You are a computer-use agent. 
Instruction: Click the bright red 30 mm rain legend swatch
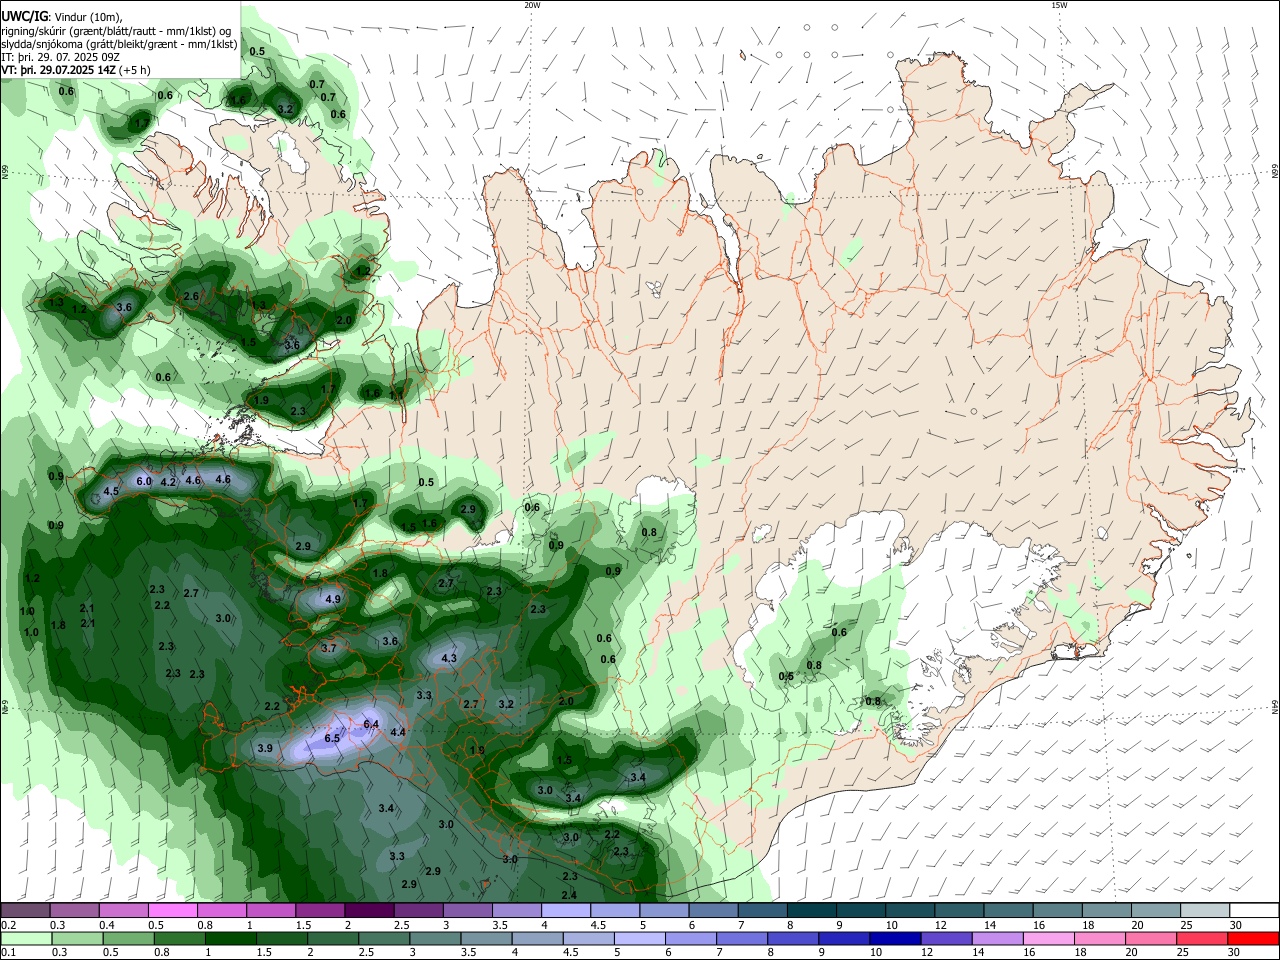[x=1254, y=938]
